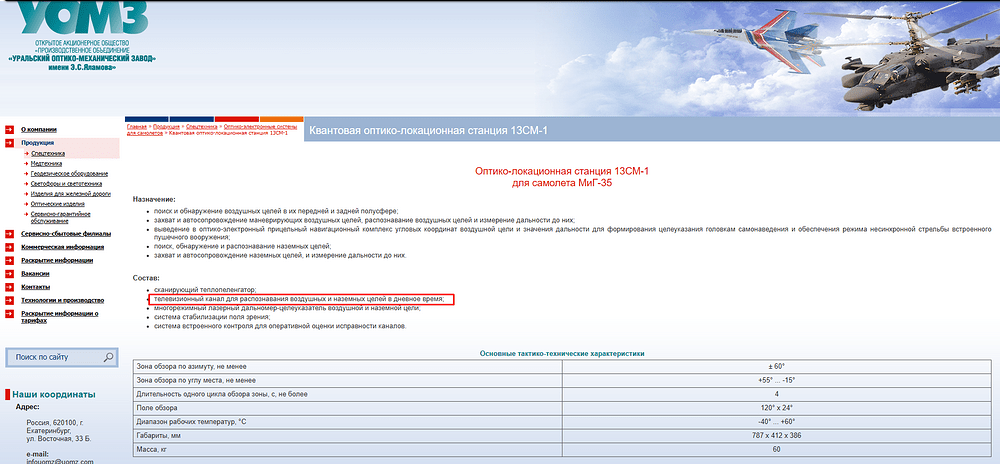Open the О компании menu section
Screen dimensions: 1000x464
pyautogui.click(x=39, y=129)
